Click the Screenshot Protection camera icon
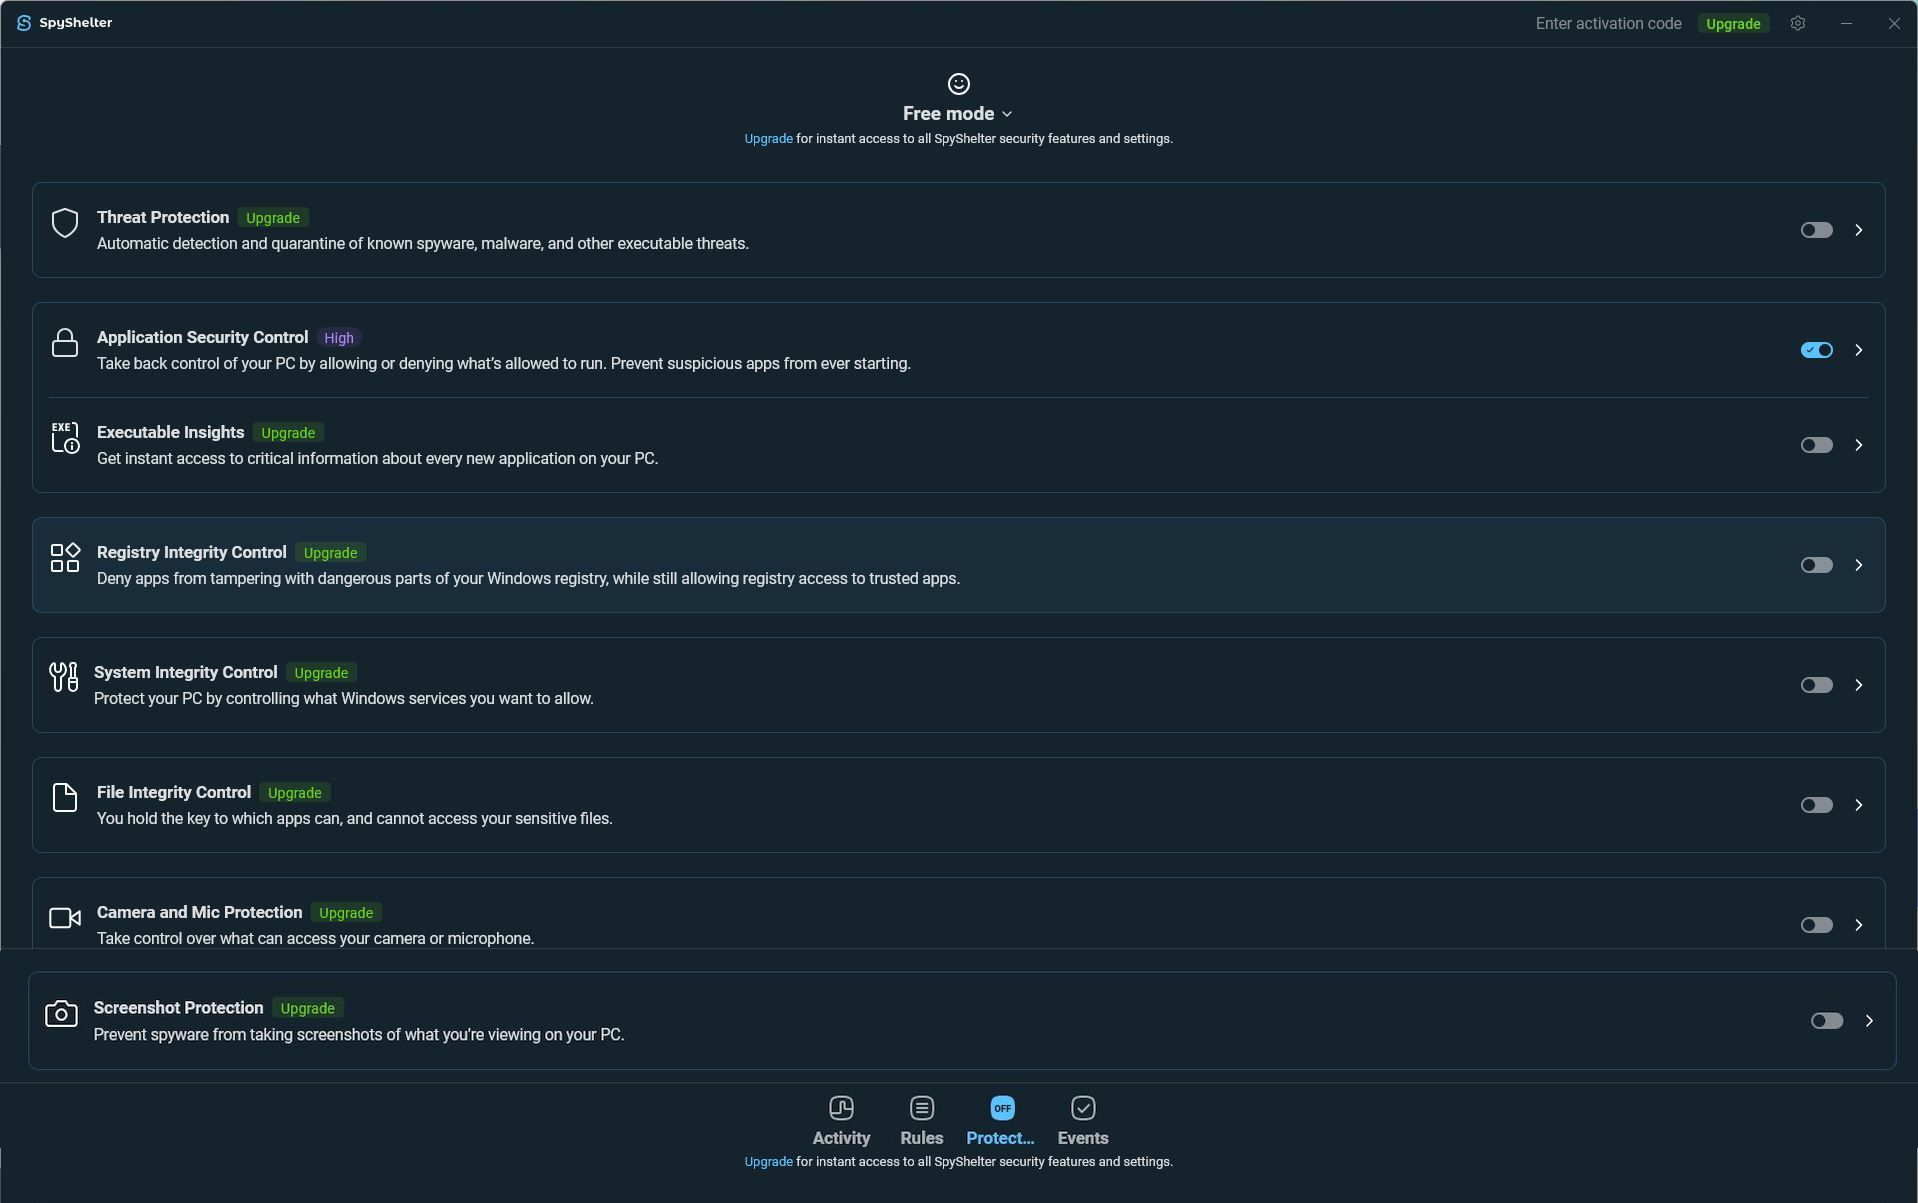This screenshot has height=1203, width=1918. (61, 1014)
